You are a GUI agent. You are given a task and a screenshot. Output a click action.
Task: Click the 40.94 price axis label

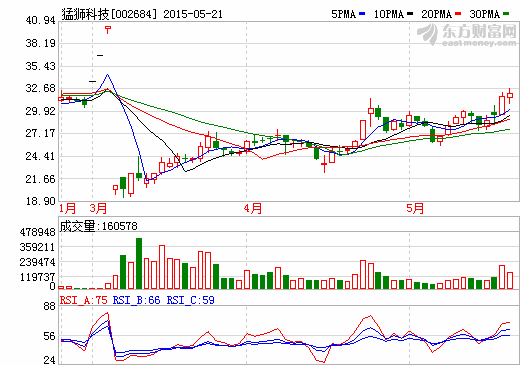[x=40, y=20]
